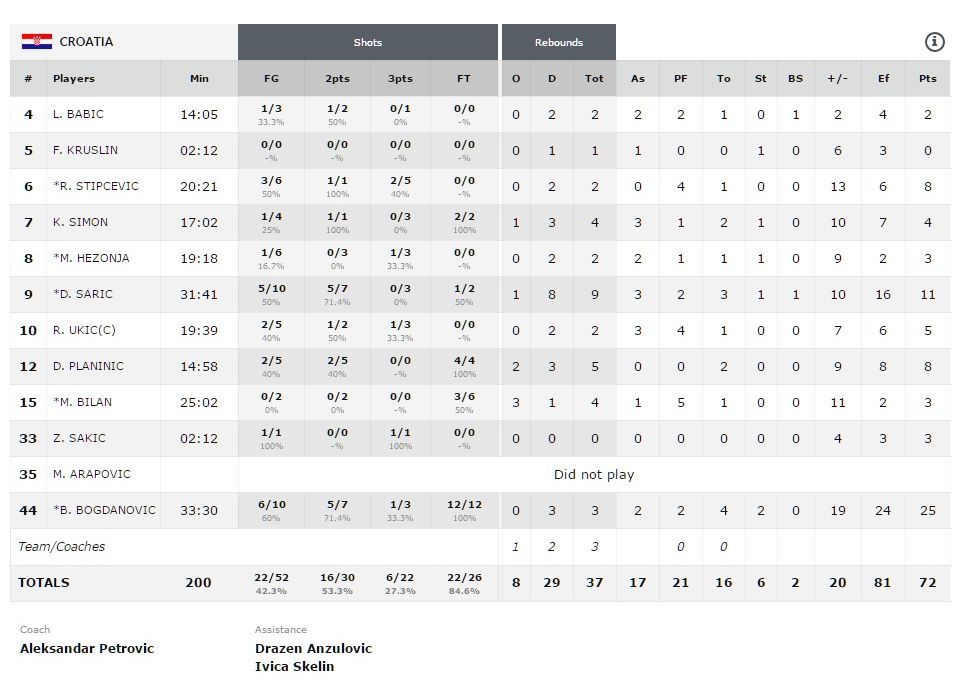Click the Rebounds group header
The width and height of the screenshot is (954, 688).
coord(558,42)
